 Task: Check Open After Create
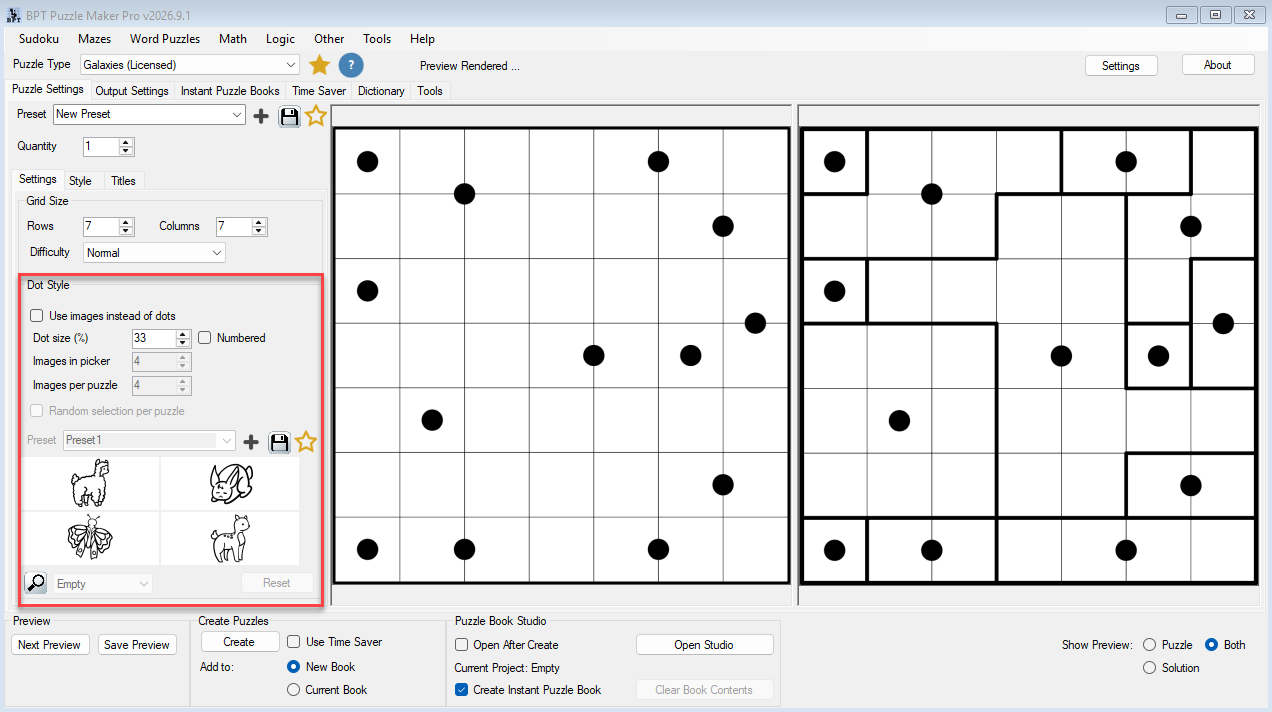(x=462, y=645)
